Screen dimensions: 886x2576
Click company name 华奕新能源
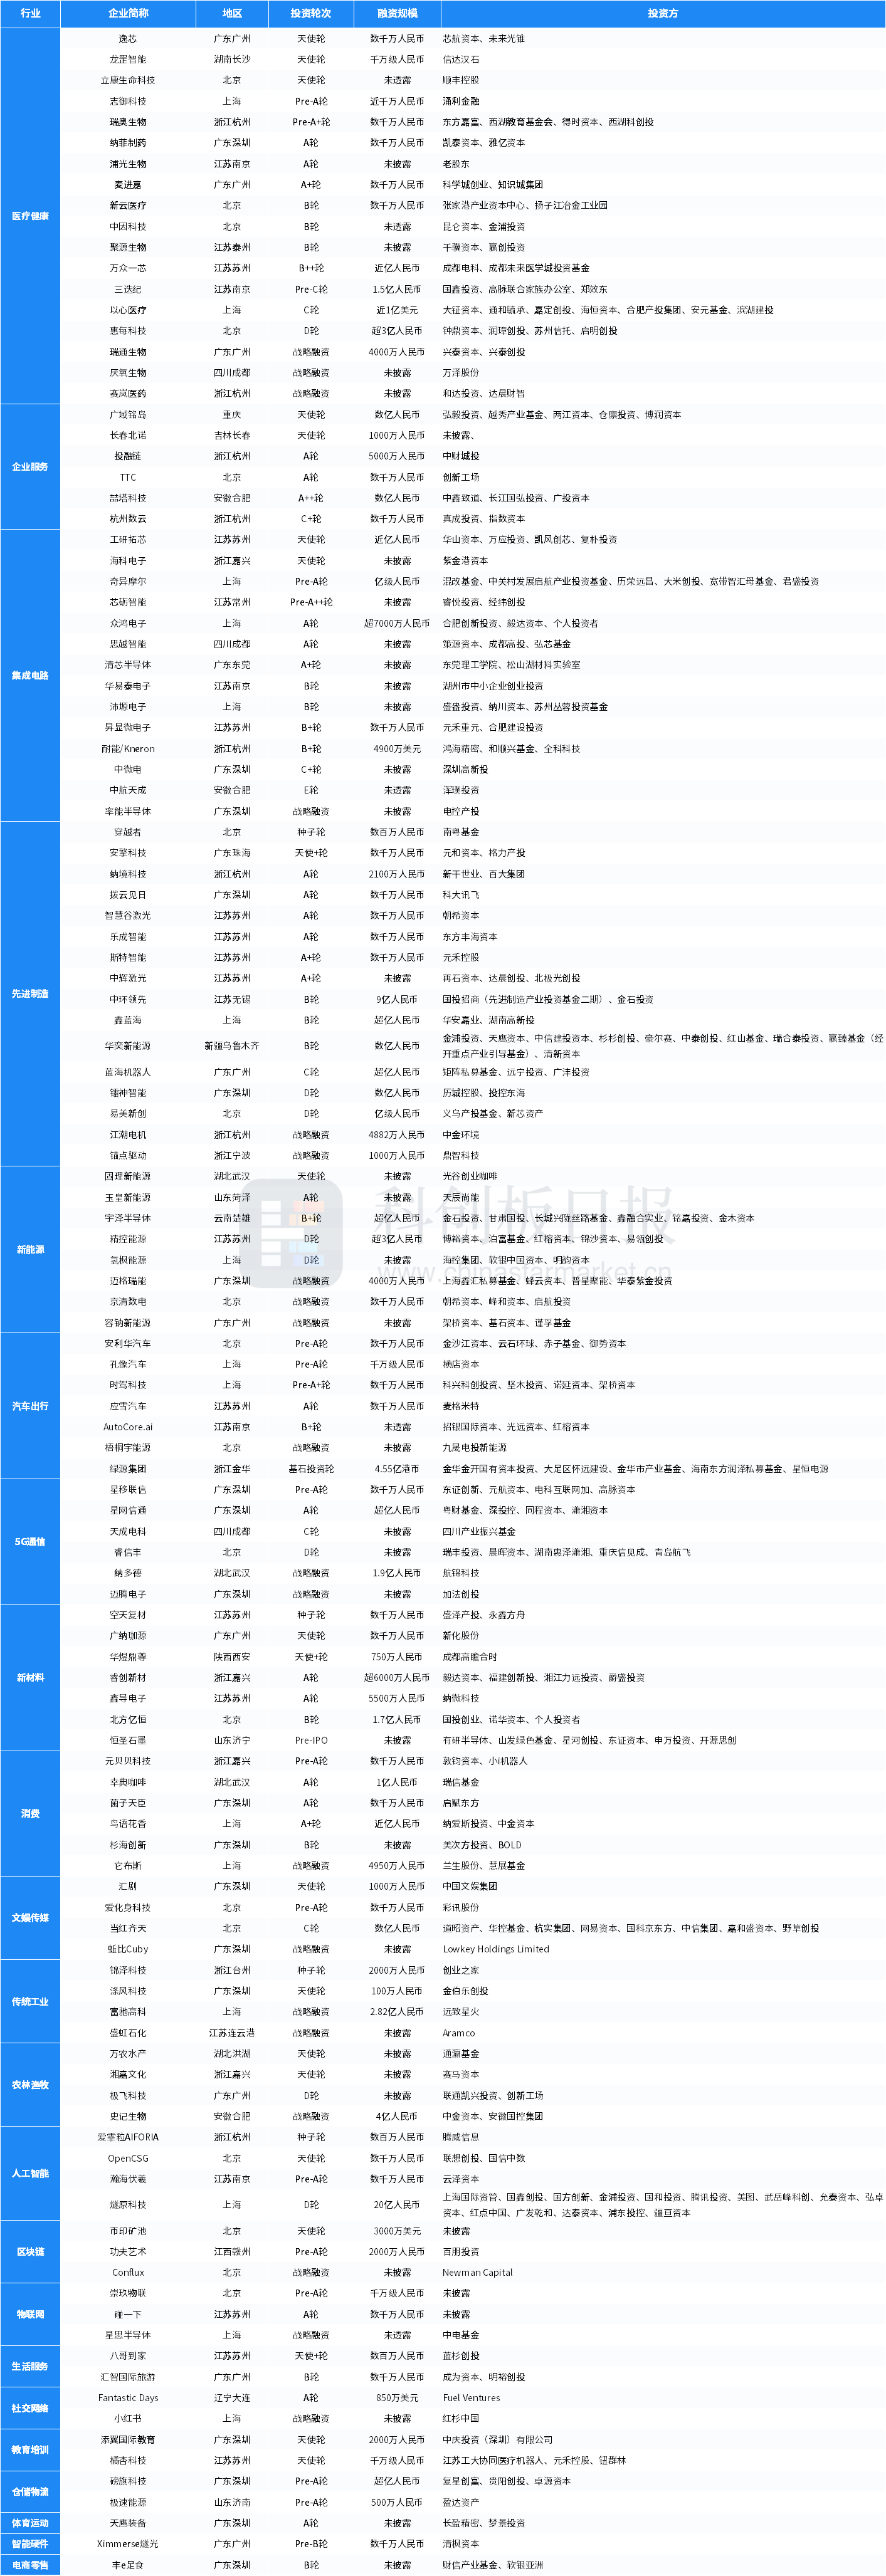(128, 1046)
